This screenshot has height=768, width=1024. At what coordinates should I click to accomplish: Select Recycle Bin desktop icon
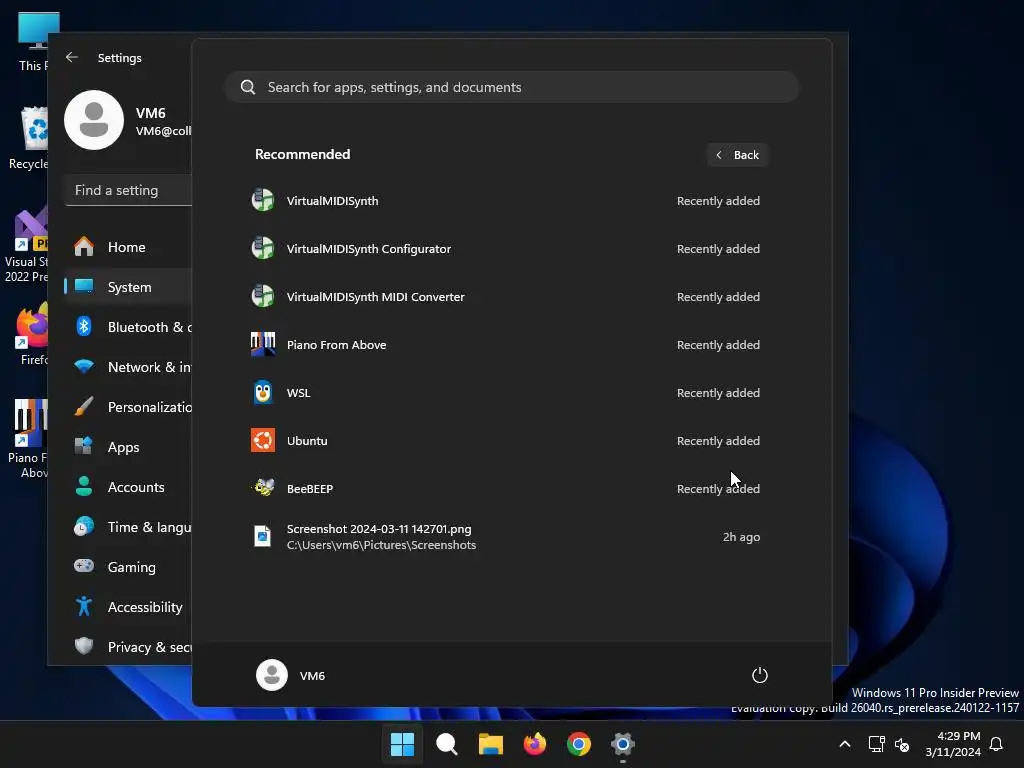click(29, 138)
